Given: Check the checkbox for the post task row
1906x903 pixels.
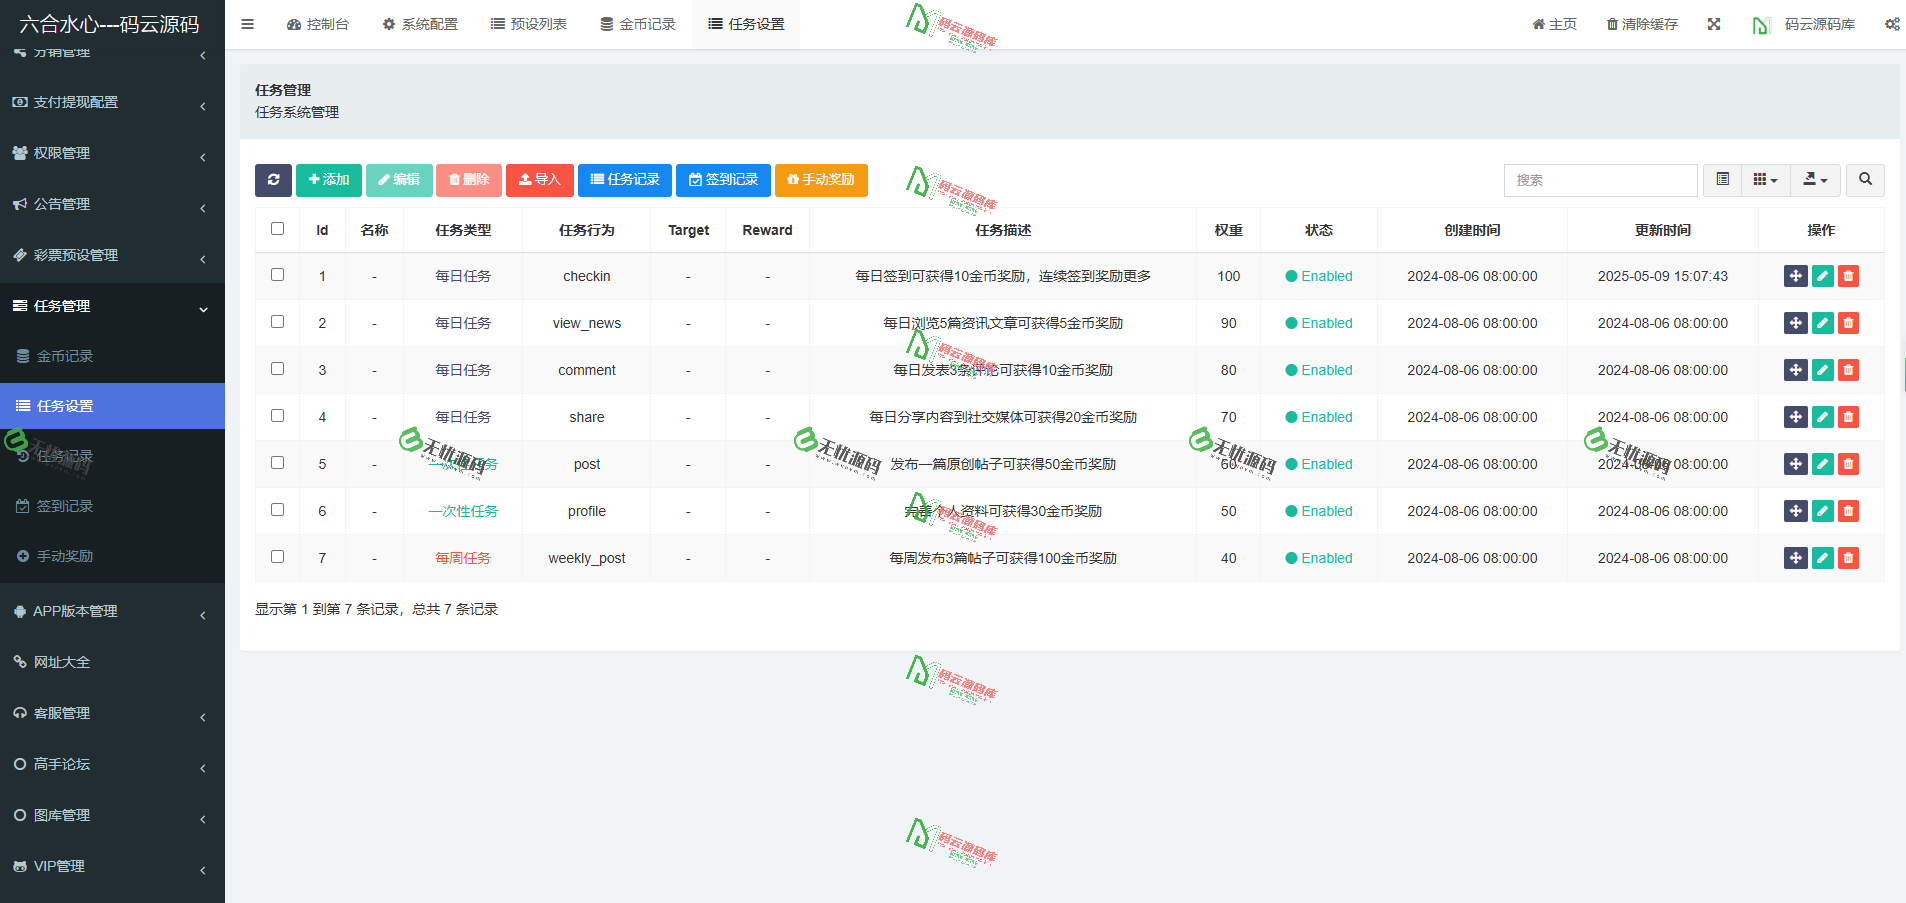Looking at the screenshot, I should [x=277, y=462].
